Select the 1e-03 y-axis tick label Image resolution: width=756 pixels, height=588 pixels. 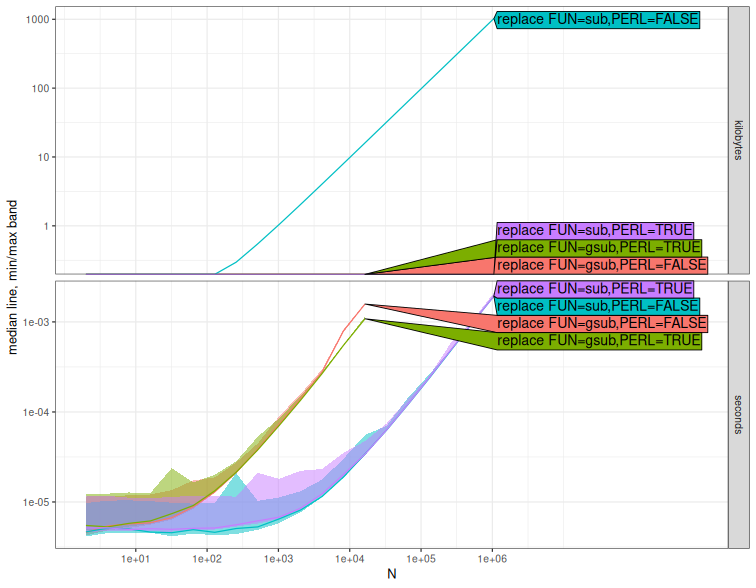tap(37, 322)
